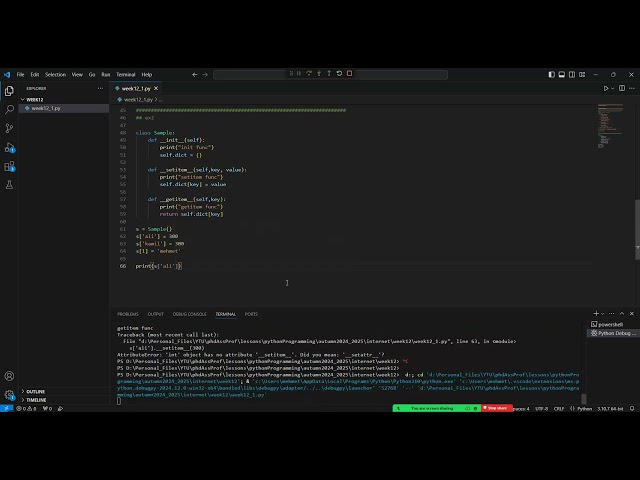
Task: Click debug Step Over button
Action: click(x=309, y=73)
